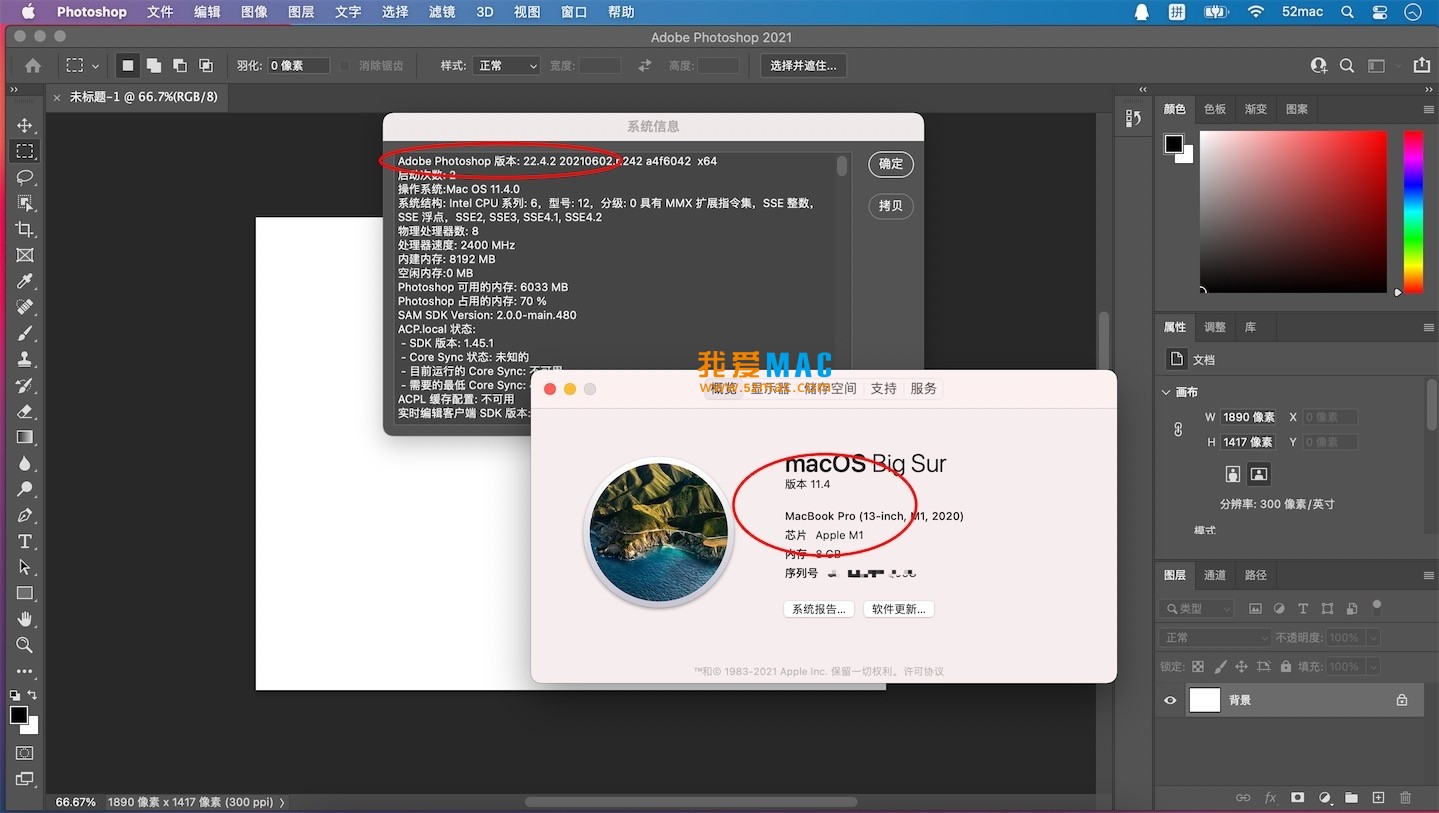Screen dimensions: 1439x813
Task: Select the Hand tool
Action: tap(25, 619)
